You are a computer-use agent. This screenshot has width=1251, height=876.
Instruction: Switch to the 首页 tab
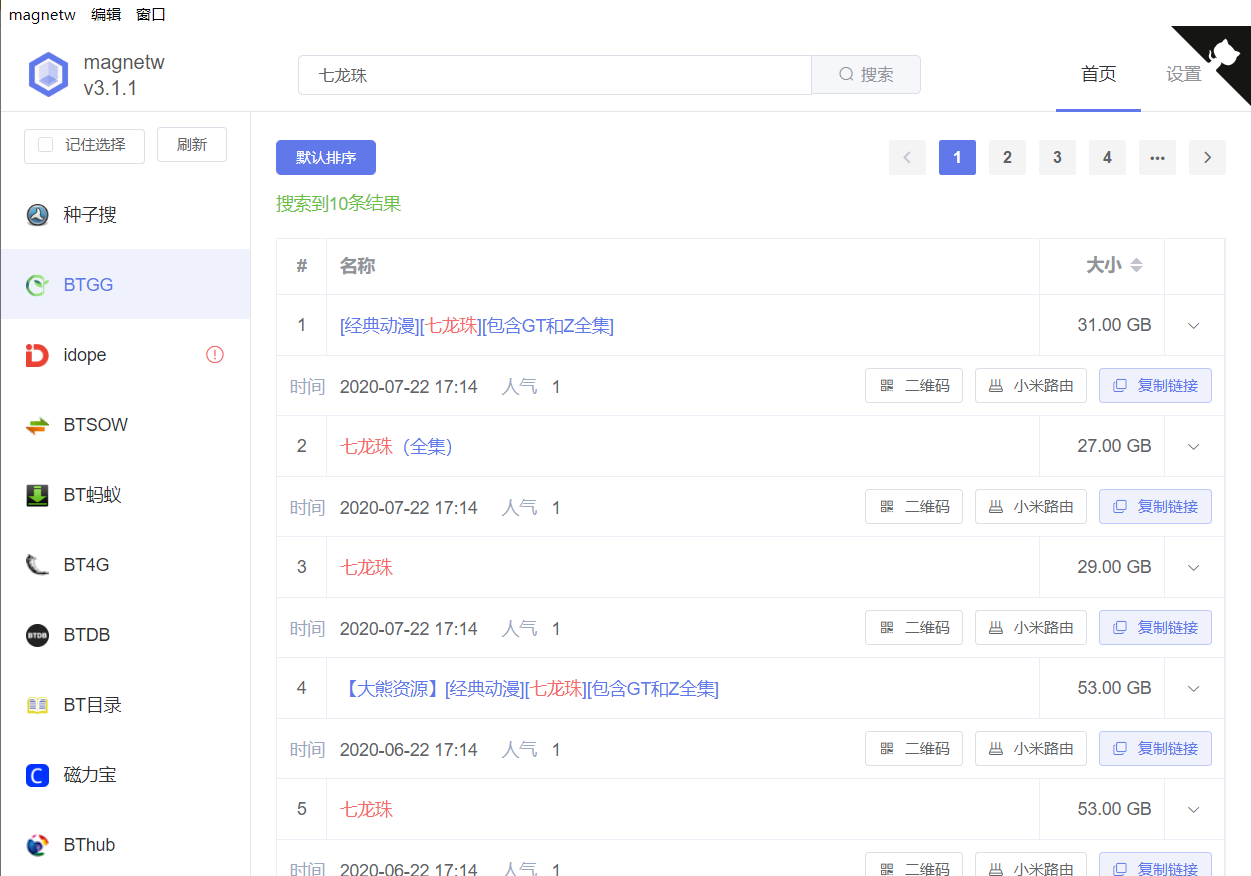[x=1098, y=75]
